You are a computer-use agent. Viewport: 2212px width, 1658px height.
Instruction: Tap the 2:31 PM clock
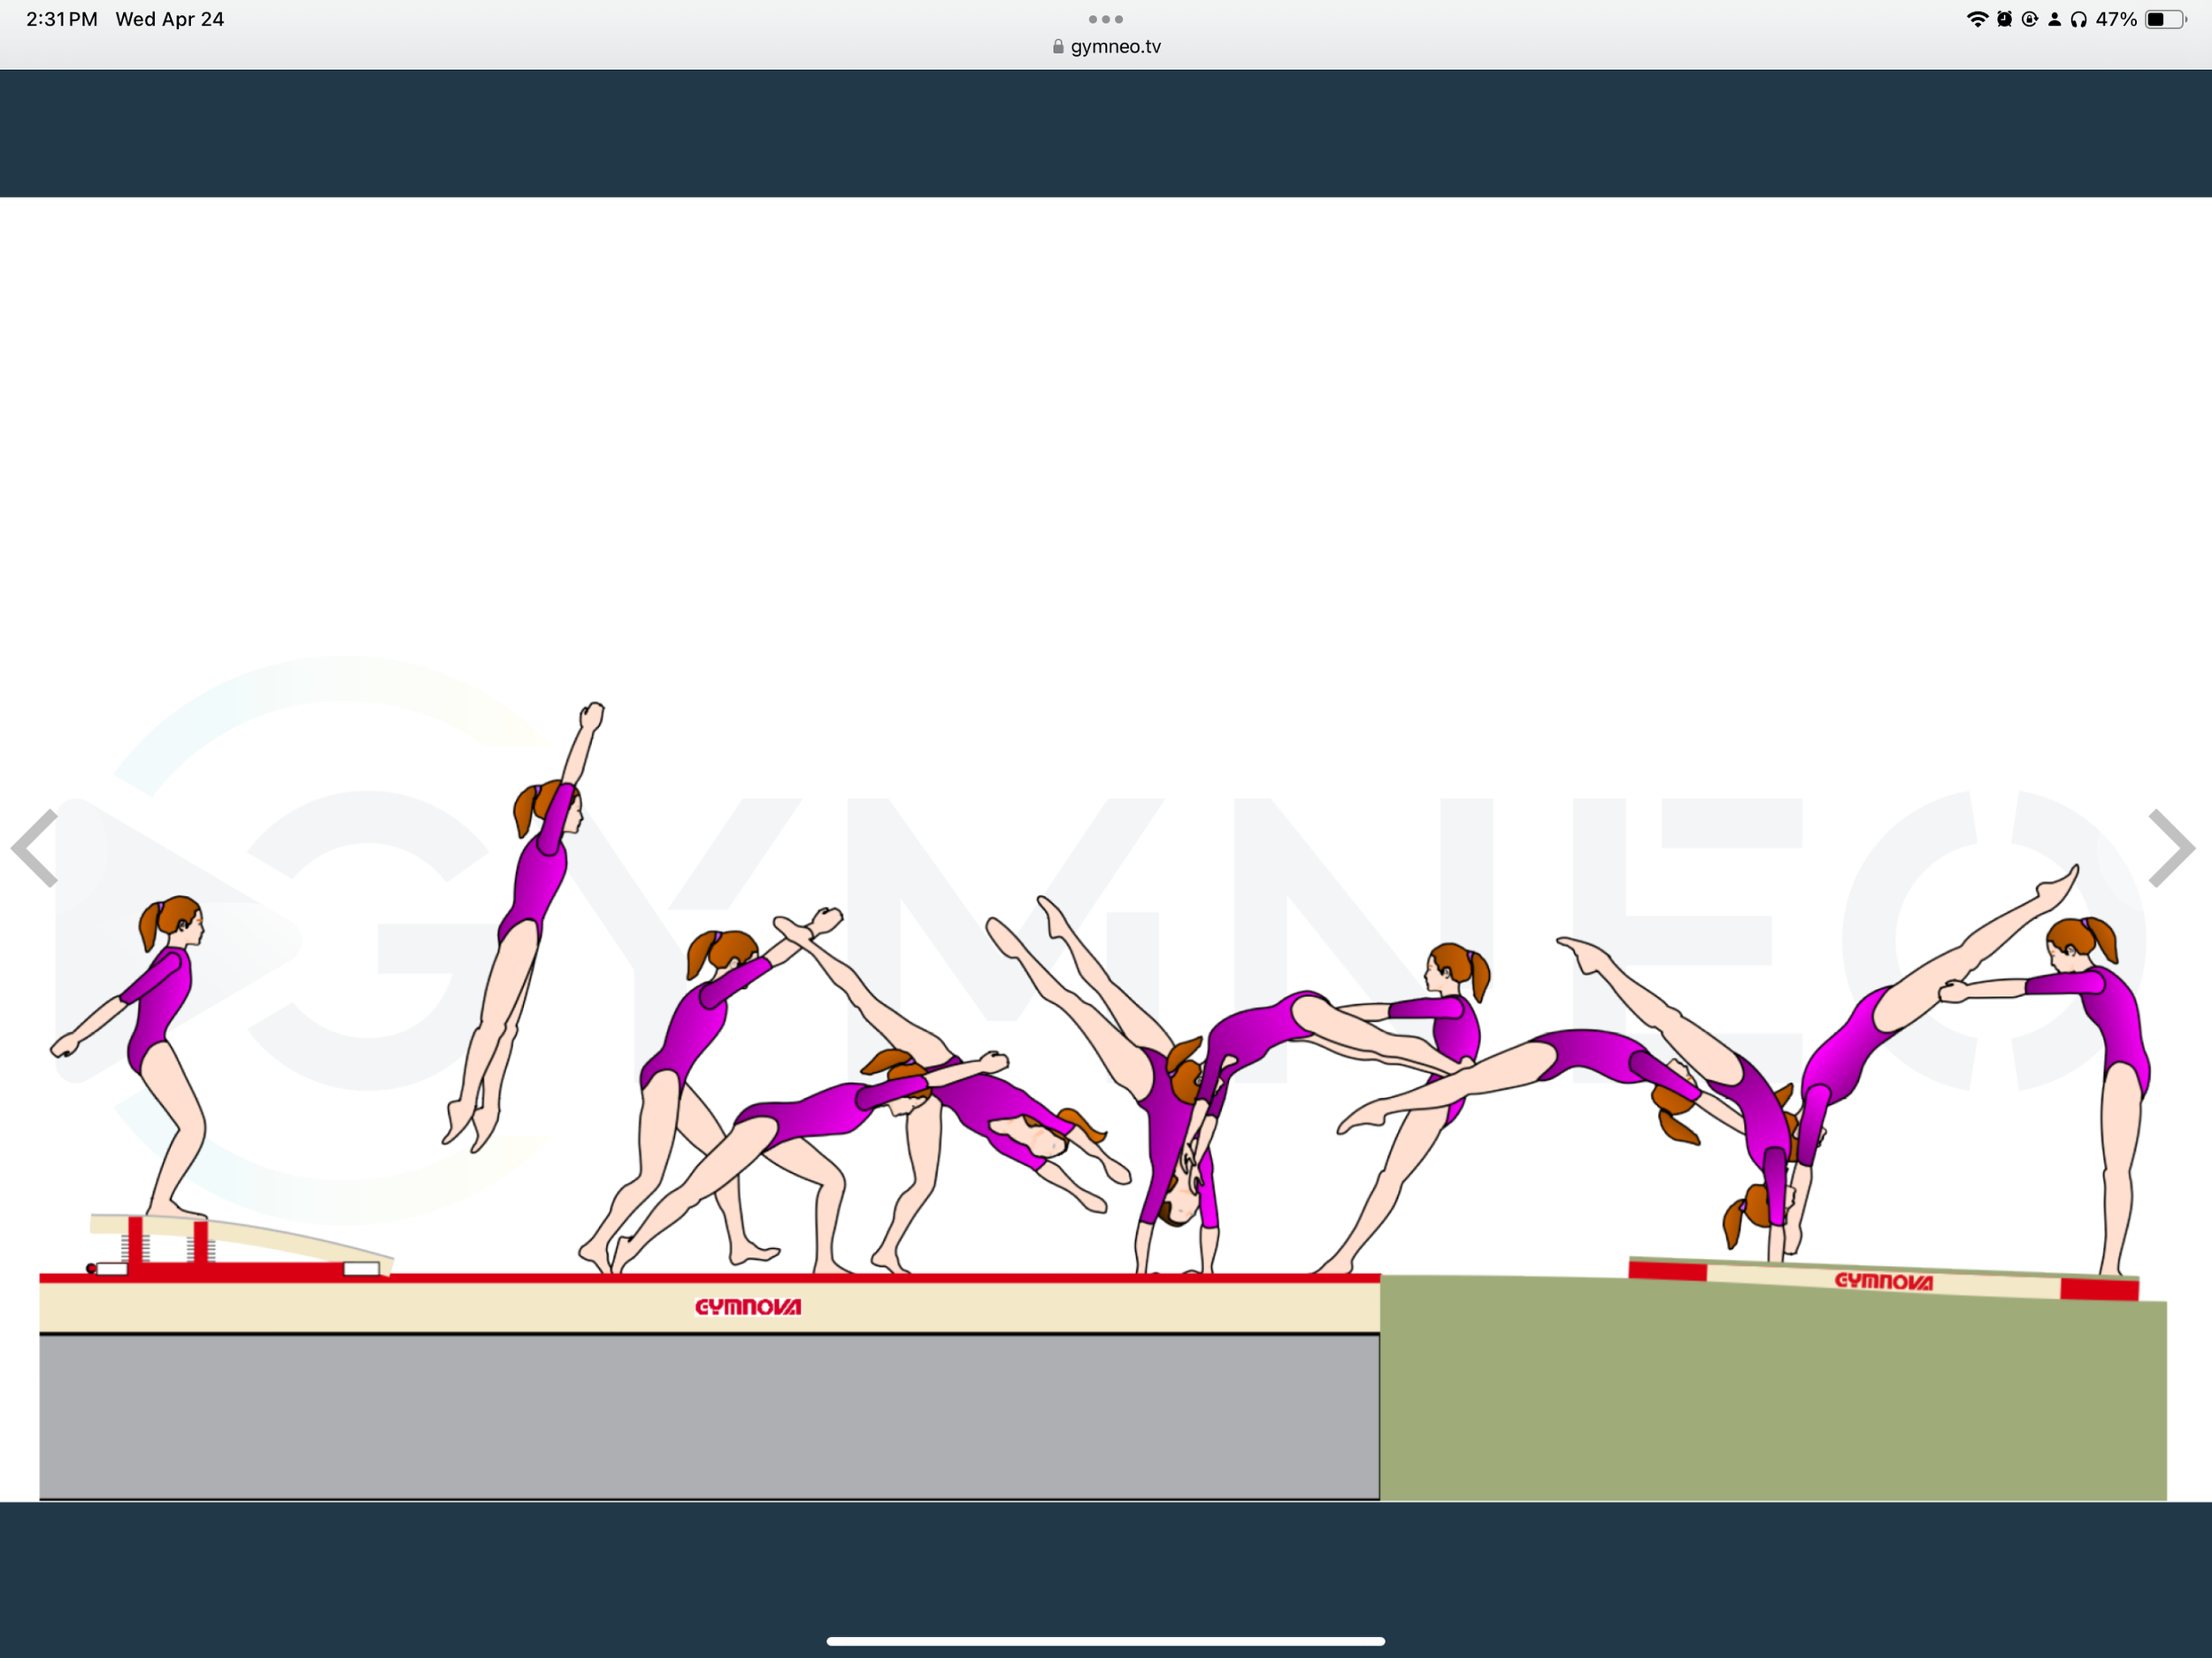[61, 19]
